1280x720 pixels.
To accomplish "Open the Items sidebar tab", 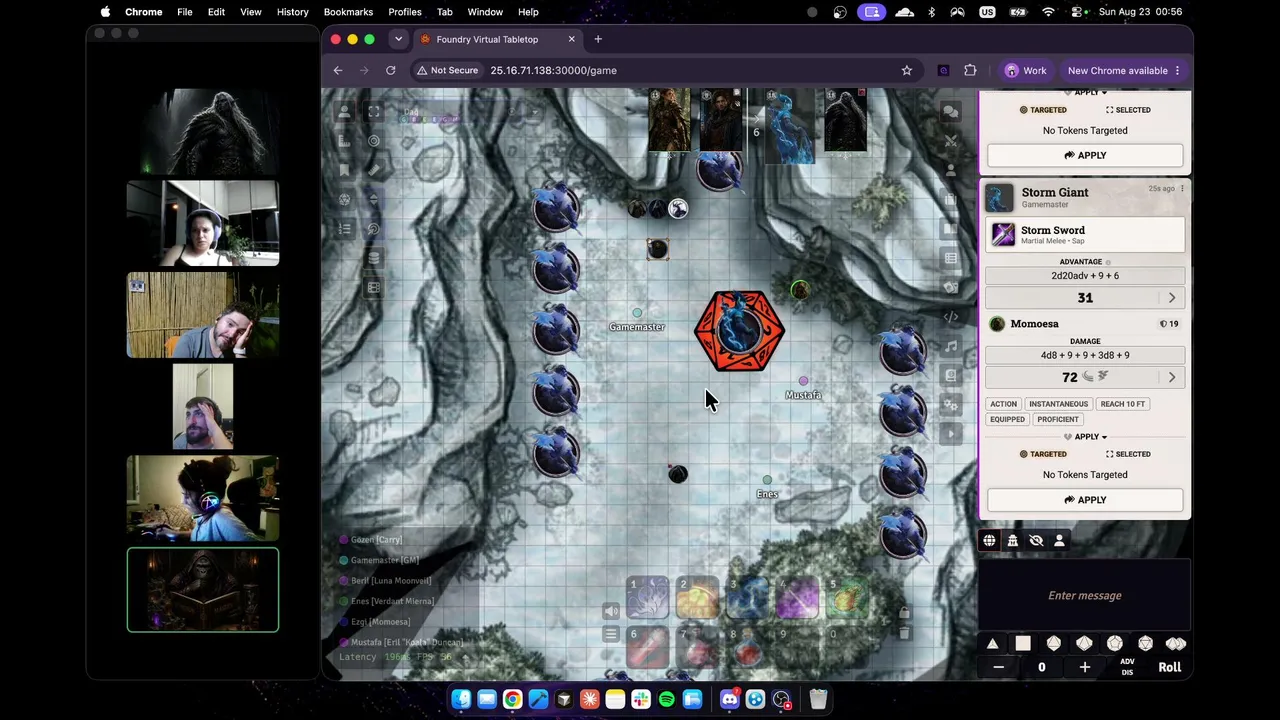I will pos(951,200).
